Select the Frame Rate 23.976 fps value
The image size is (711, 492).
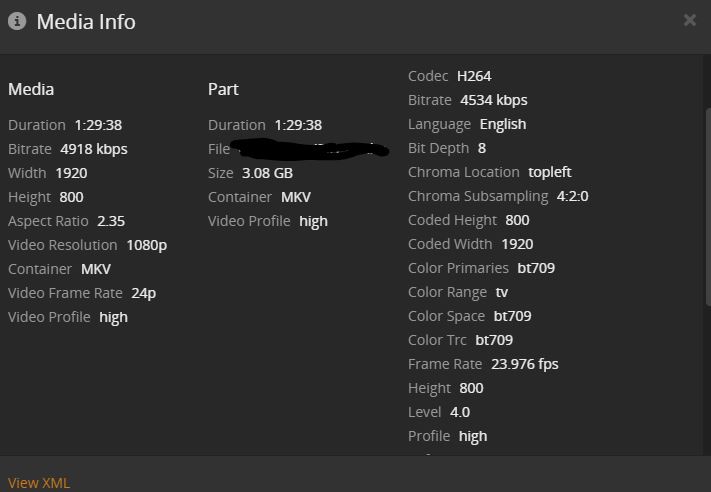525,364
